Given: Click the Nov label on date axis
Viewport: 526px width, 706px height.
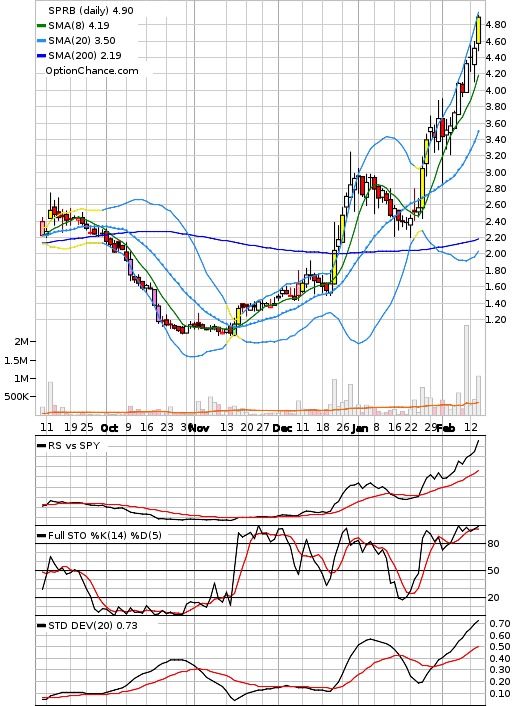Looking at the screenshot, I should [199, 428].
